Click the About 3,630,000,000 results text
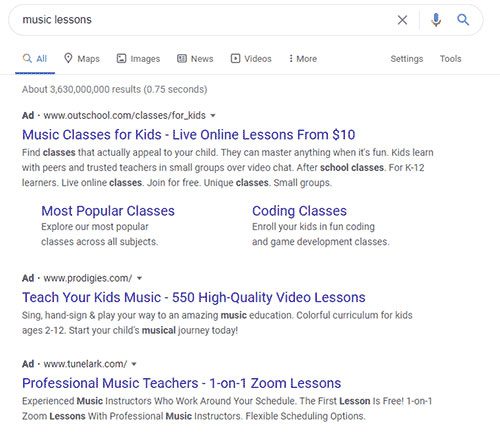This screenshot has height=438, width=500. tap(115, 89)
